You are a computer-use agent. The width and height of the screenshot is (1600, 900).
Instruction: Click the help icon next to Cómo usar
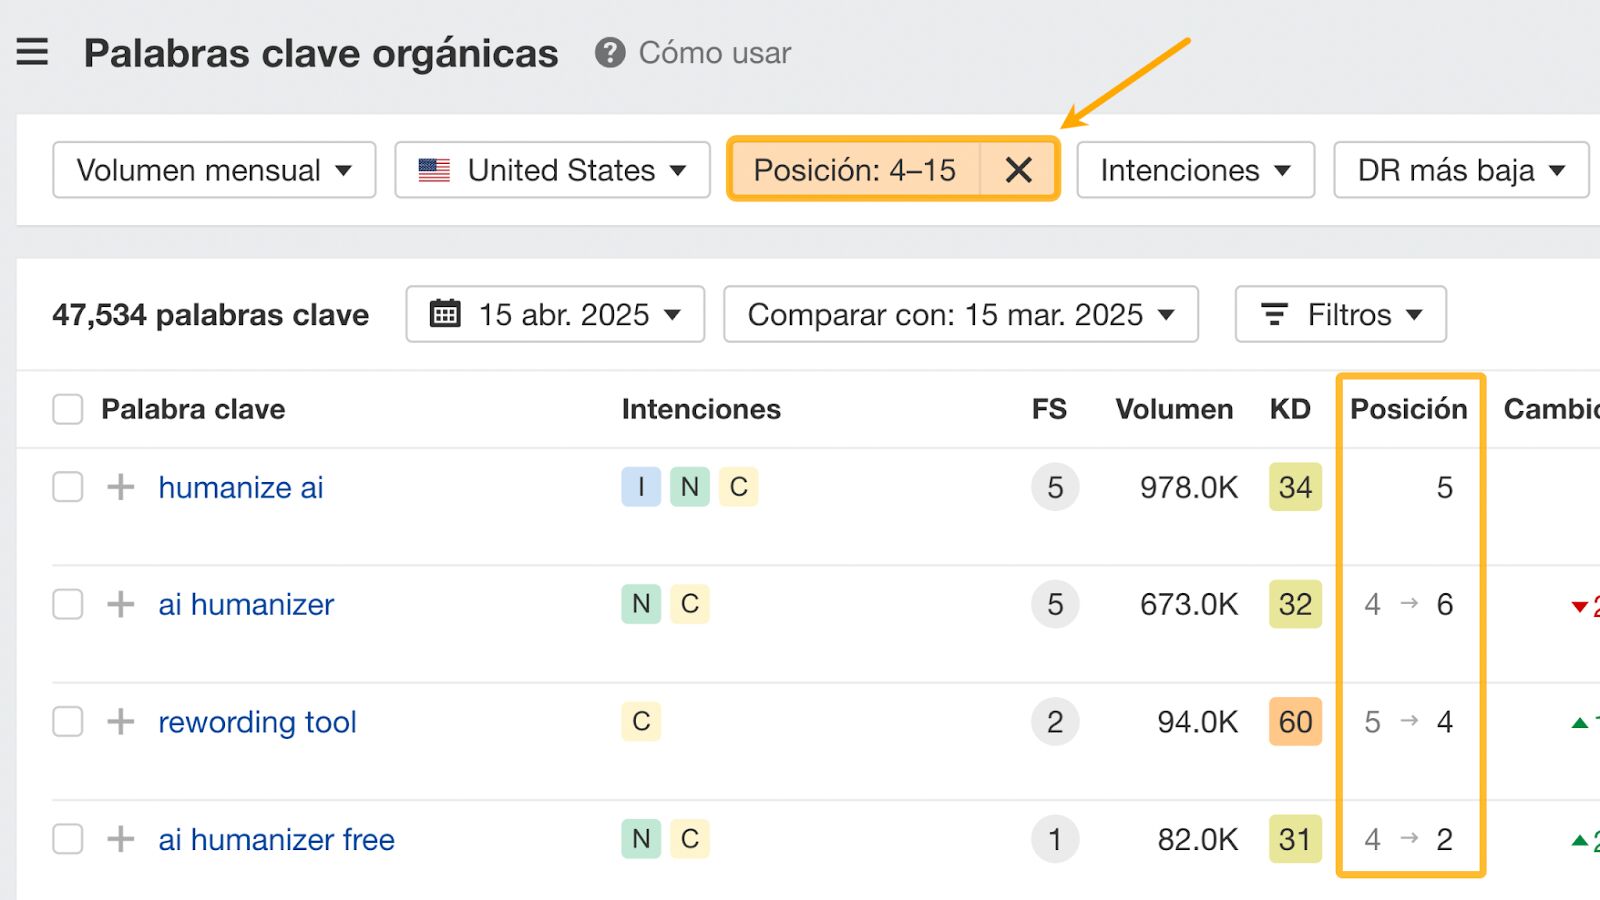click(612, 54)
